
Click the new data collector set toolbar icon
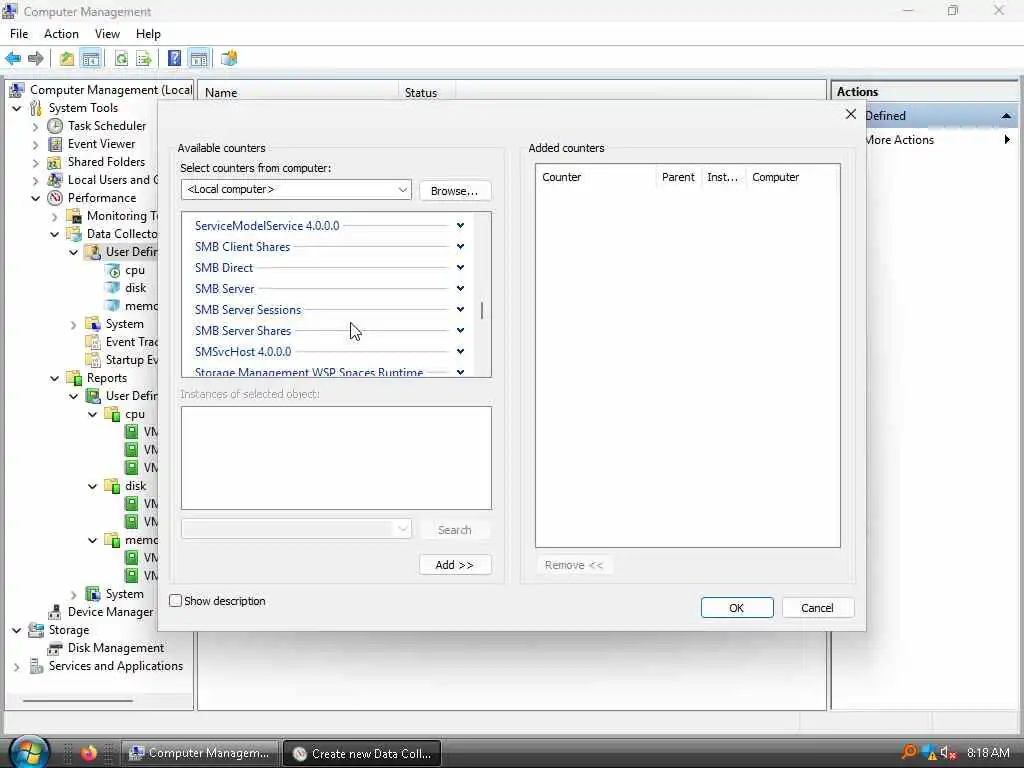229,59
